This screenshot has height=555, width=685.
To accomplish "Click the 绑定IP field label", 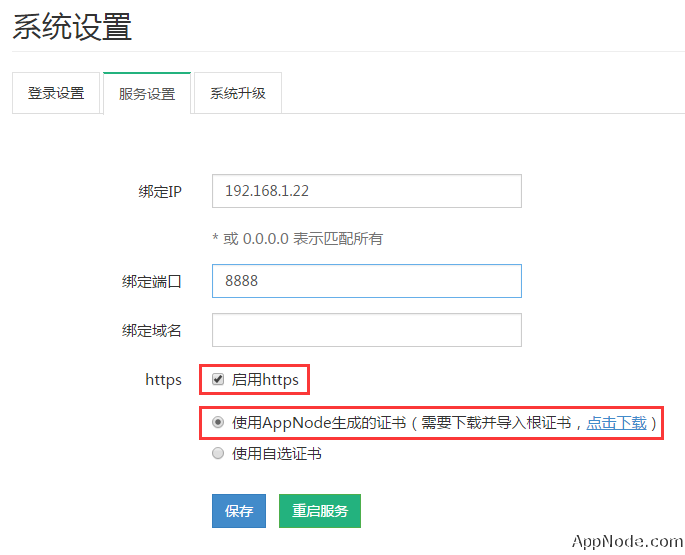I will pos(160,191).
